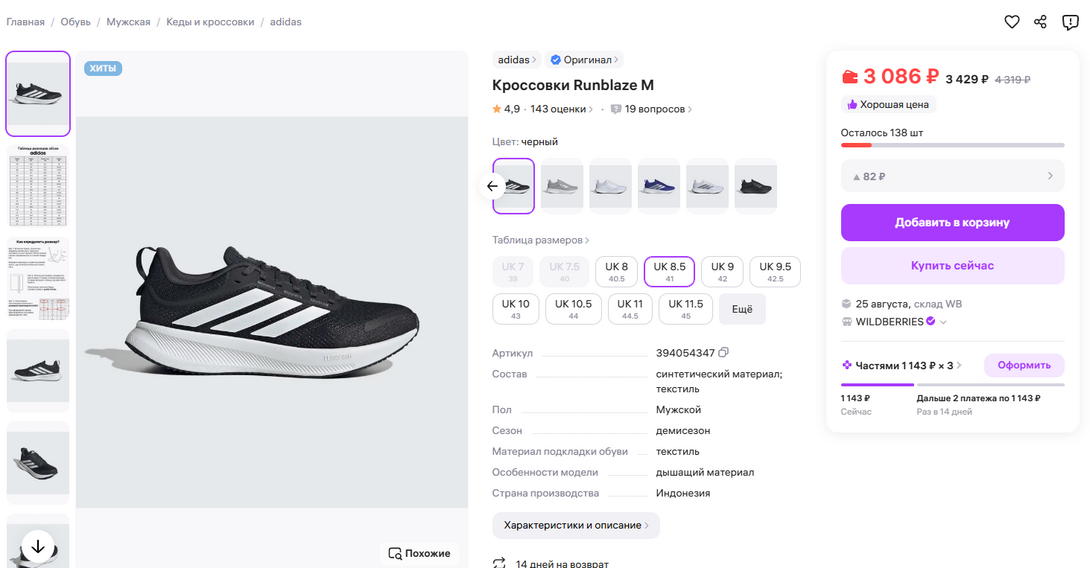Click the 14-day return arrows icon
This screenshot has width=1090, height=568.
[499, 563]
